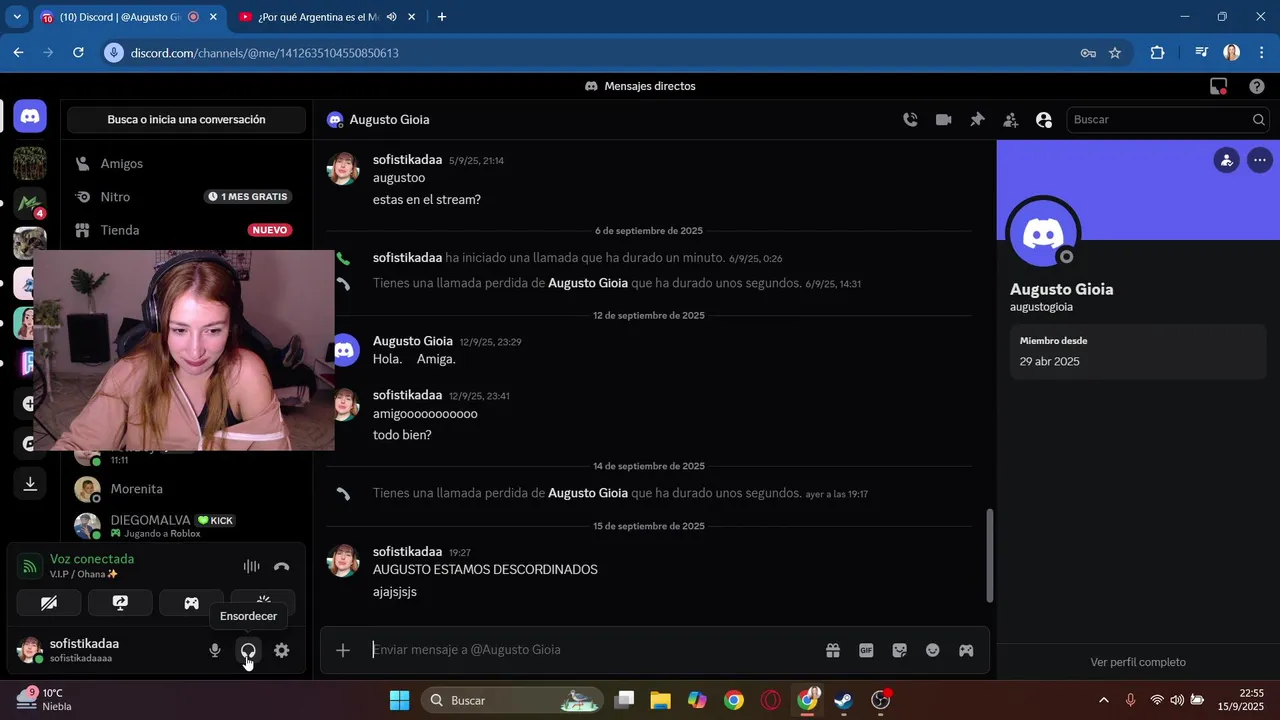Send a gift with the gift icon

tap(832, 650)
